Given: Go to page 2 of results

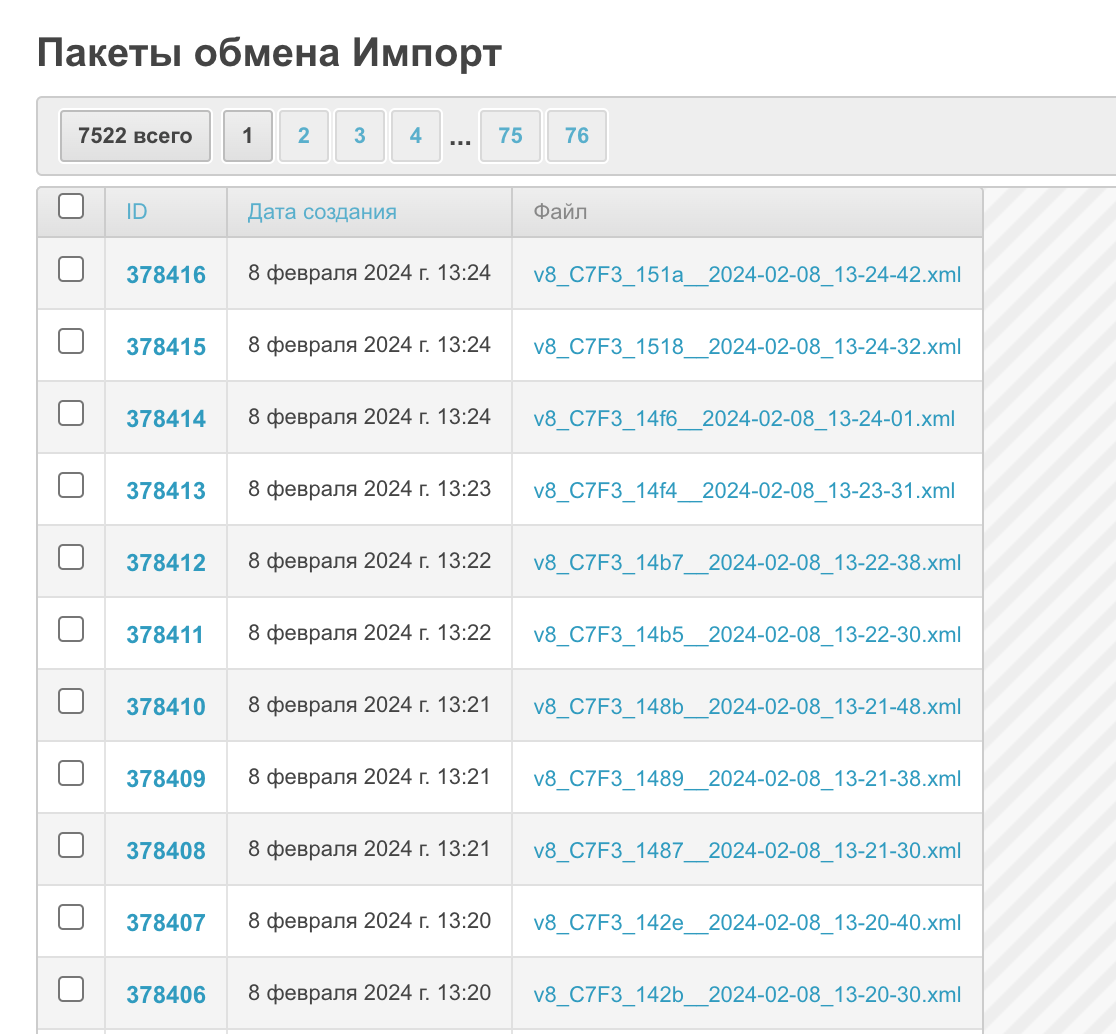Looking at the screenshot, I should pos(304,136).
